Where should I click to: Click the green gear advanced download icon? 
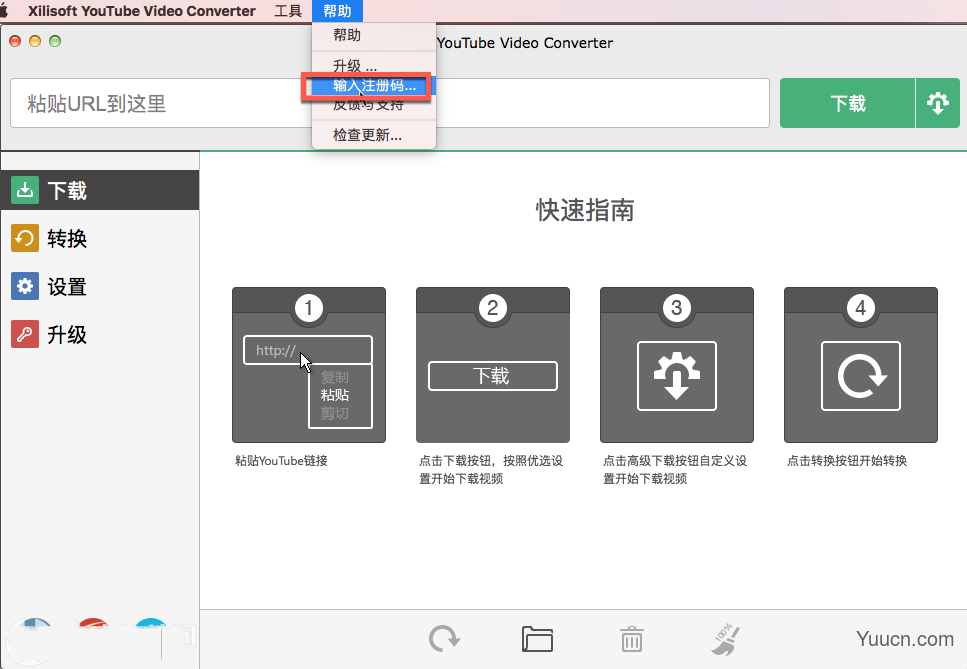(x=938, y=103)
